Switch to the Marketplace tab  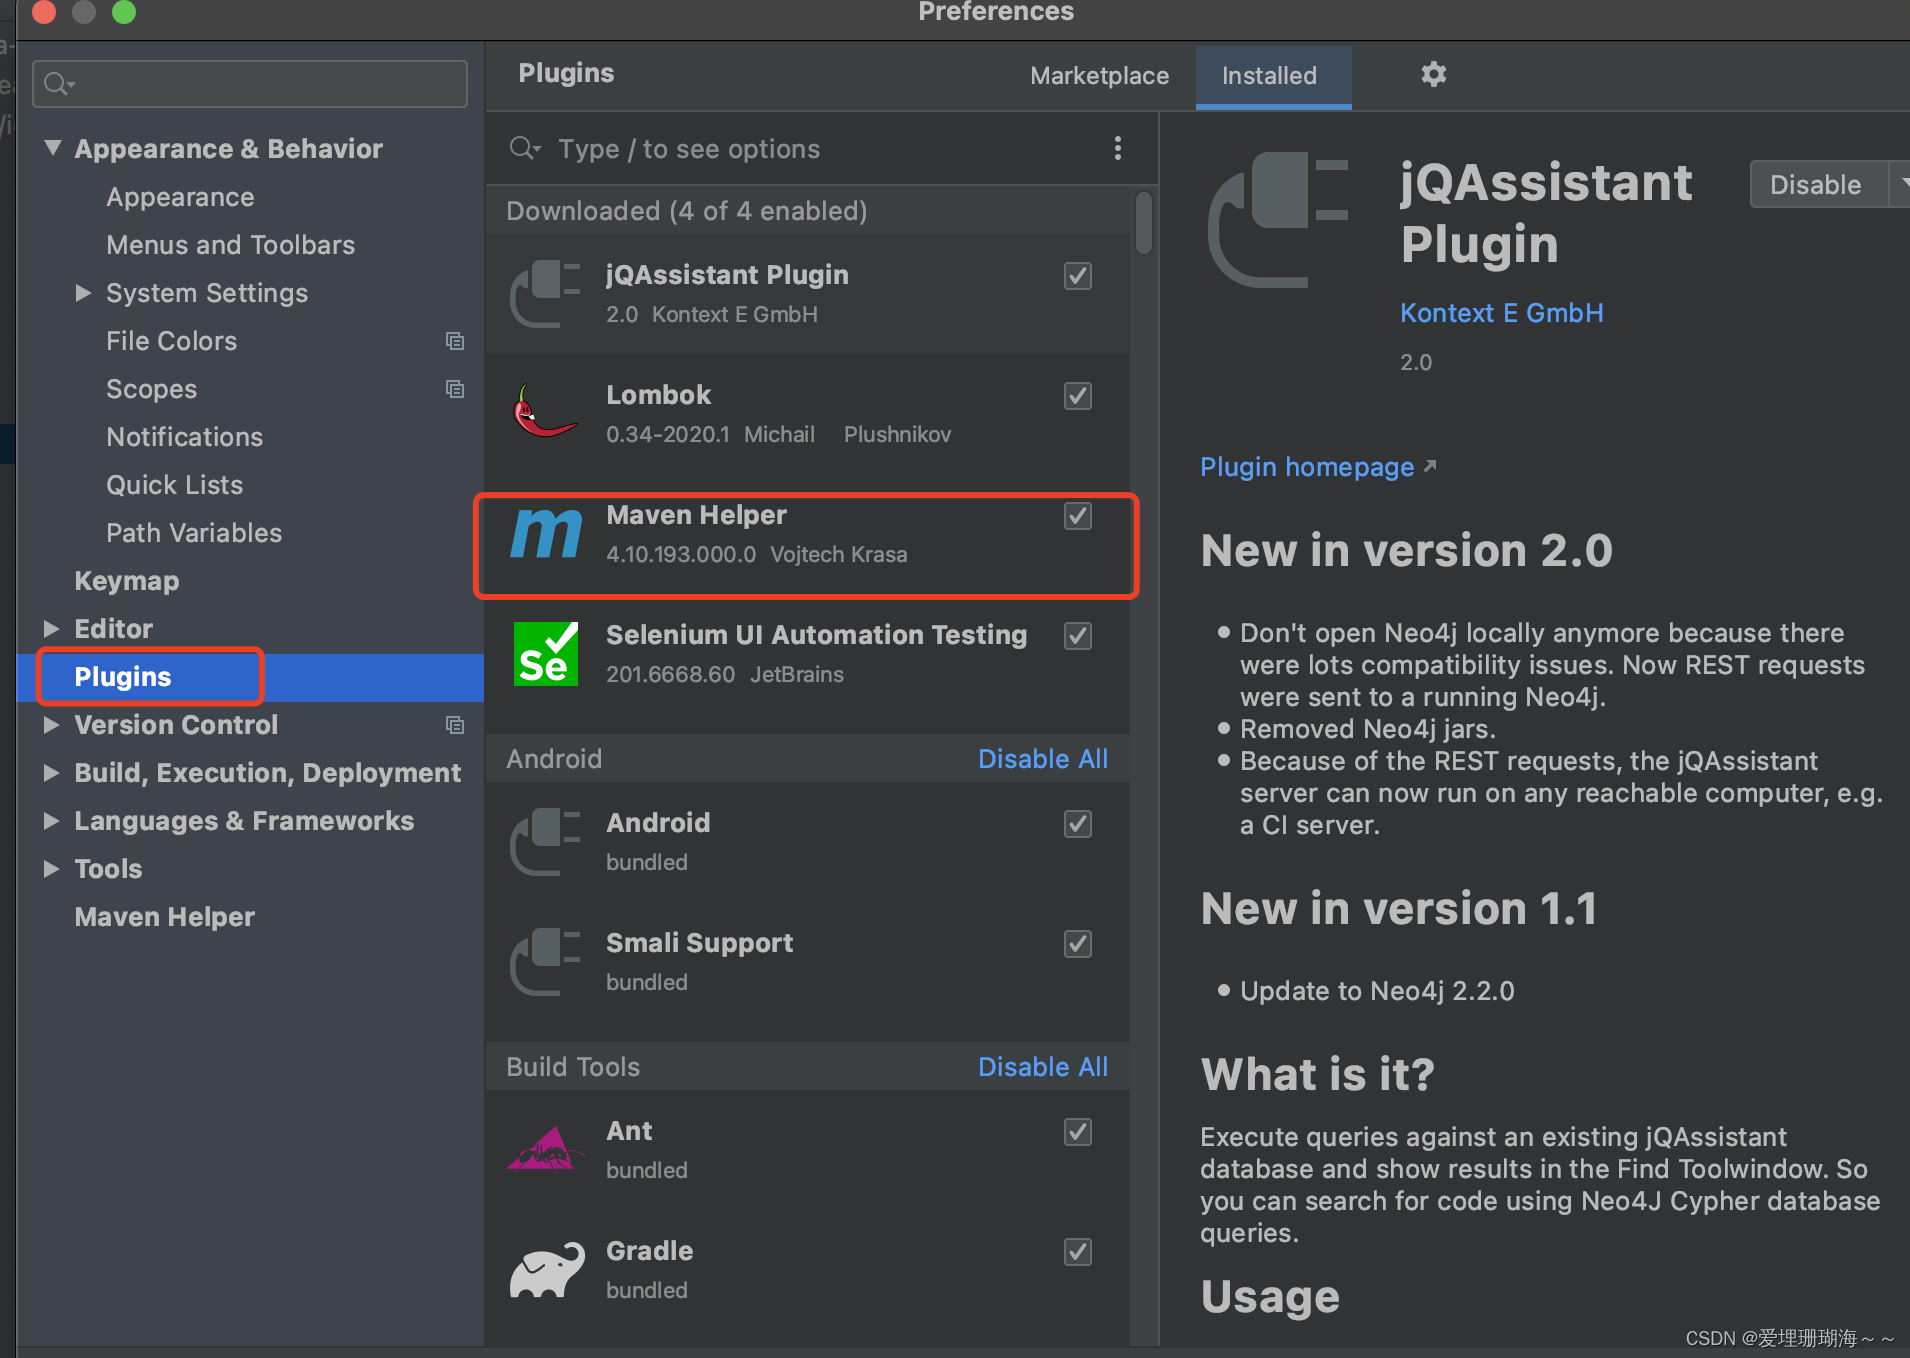1099,76
